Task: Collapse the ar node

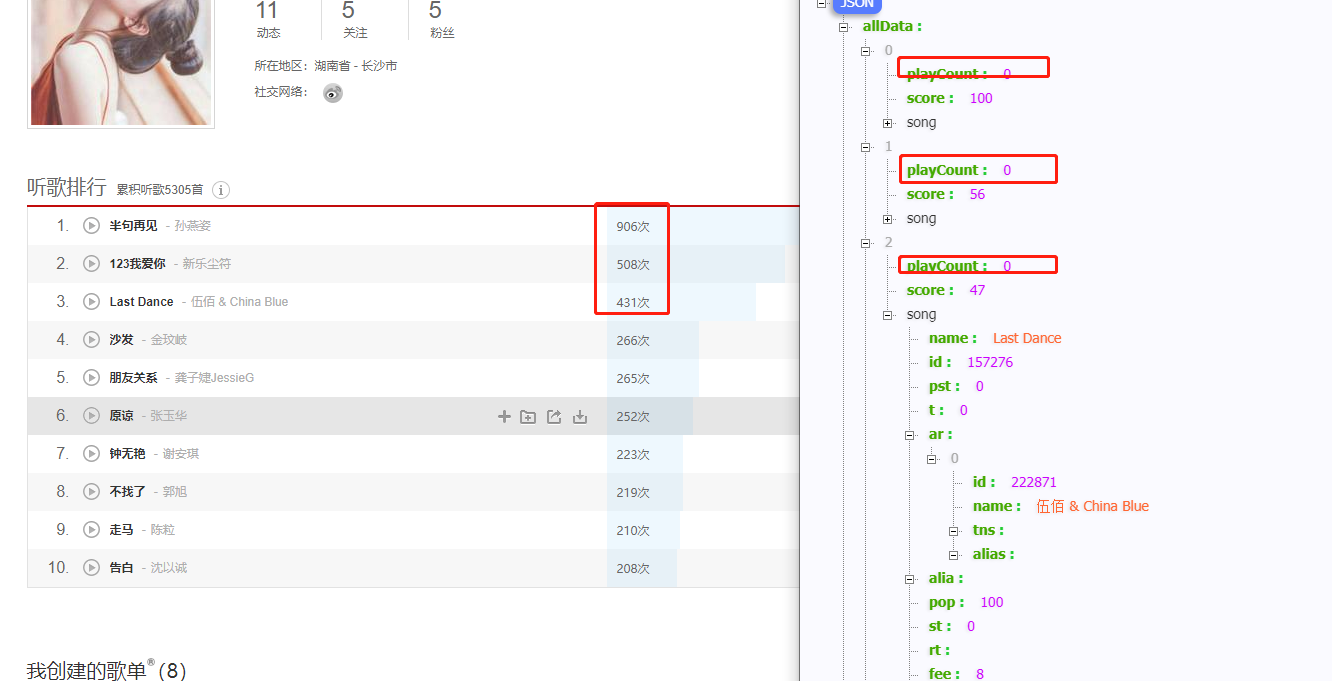Action: [910, 435]
